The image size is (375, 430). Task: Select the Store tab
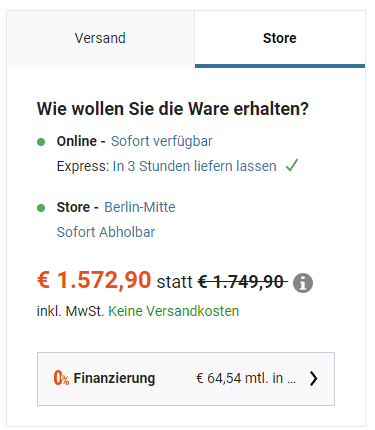tap(280, 38)
